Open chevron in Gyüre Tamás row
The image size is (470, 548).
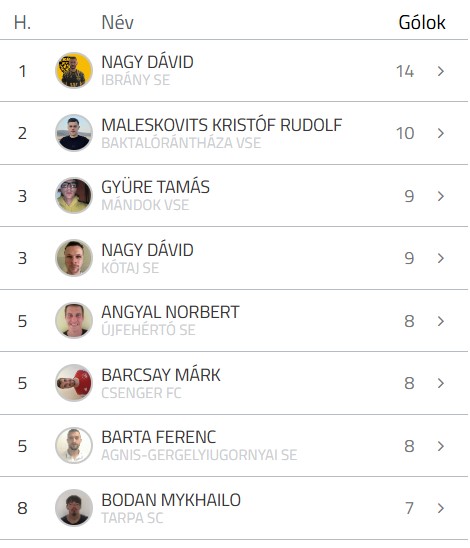pos(441,196)
